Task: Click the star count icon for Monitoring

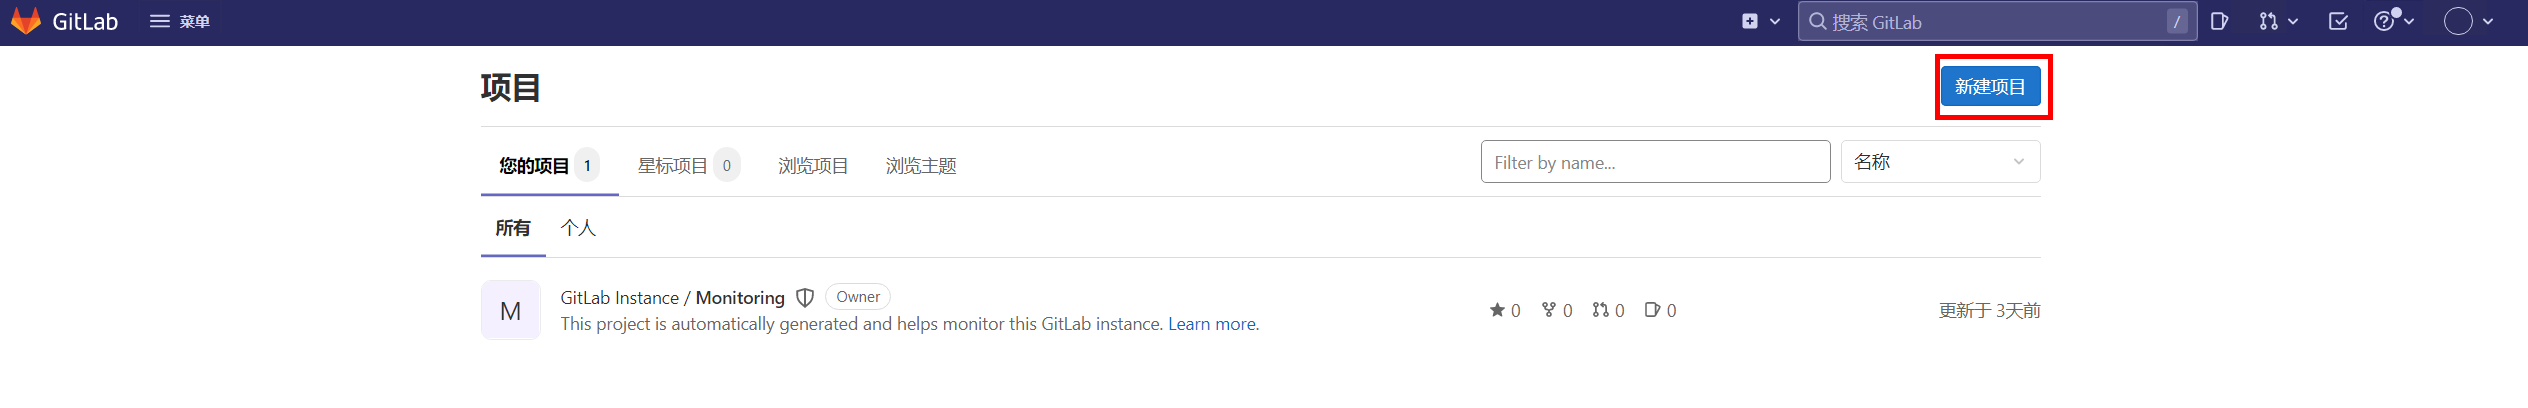Action: pos(1497,310)
